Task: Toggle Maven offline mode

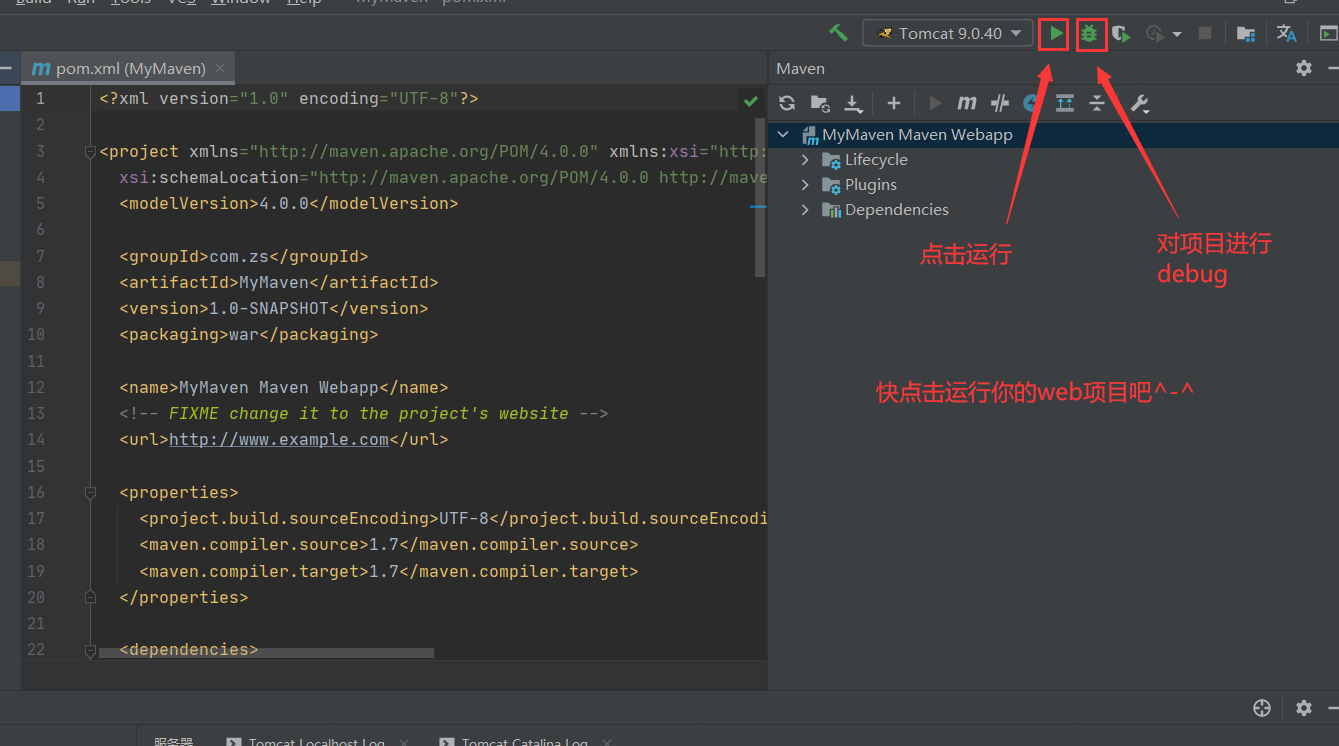Action: [999, 103]
